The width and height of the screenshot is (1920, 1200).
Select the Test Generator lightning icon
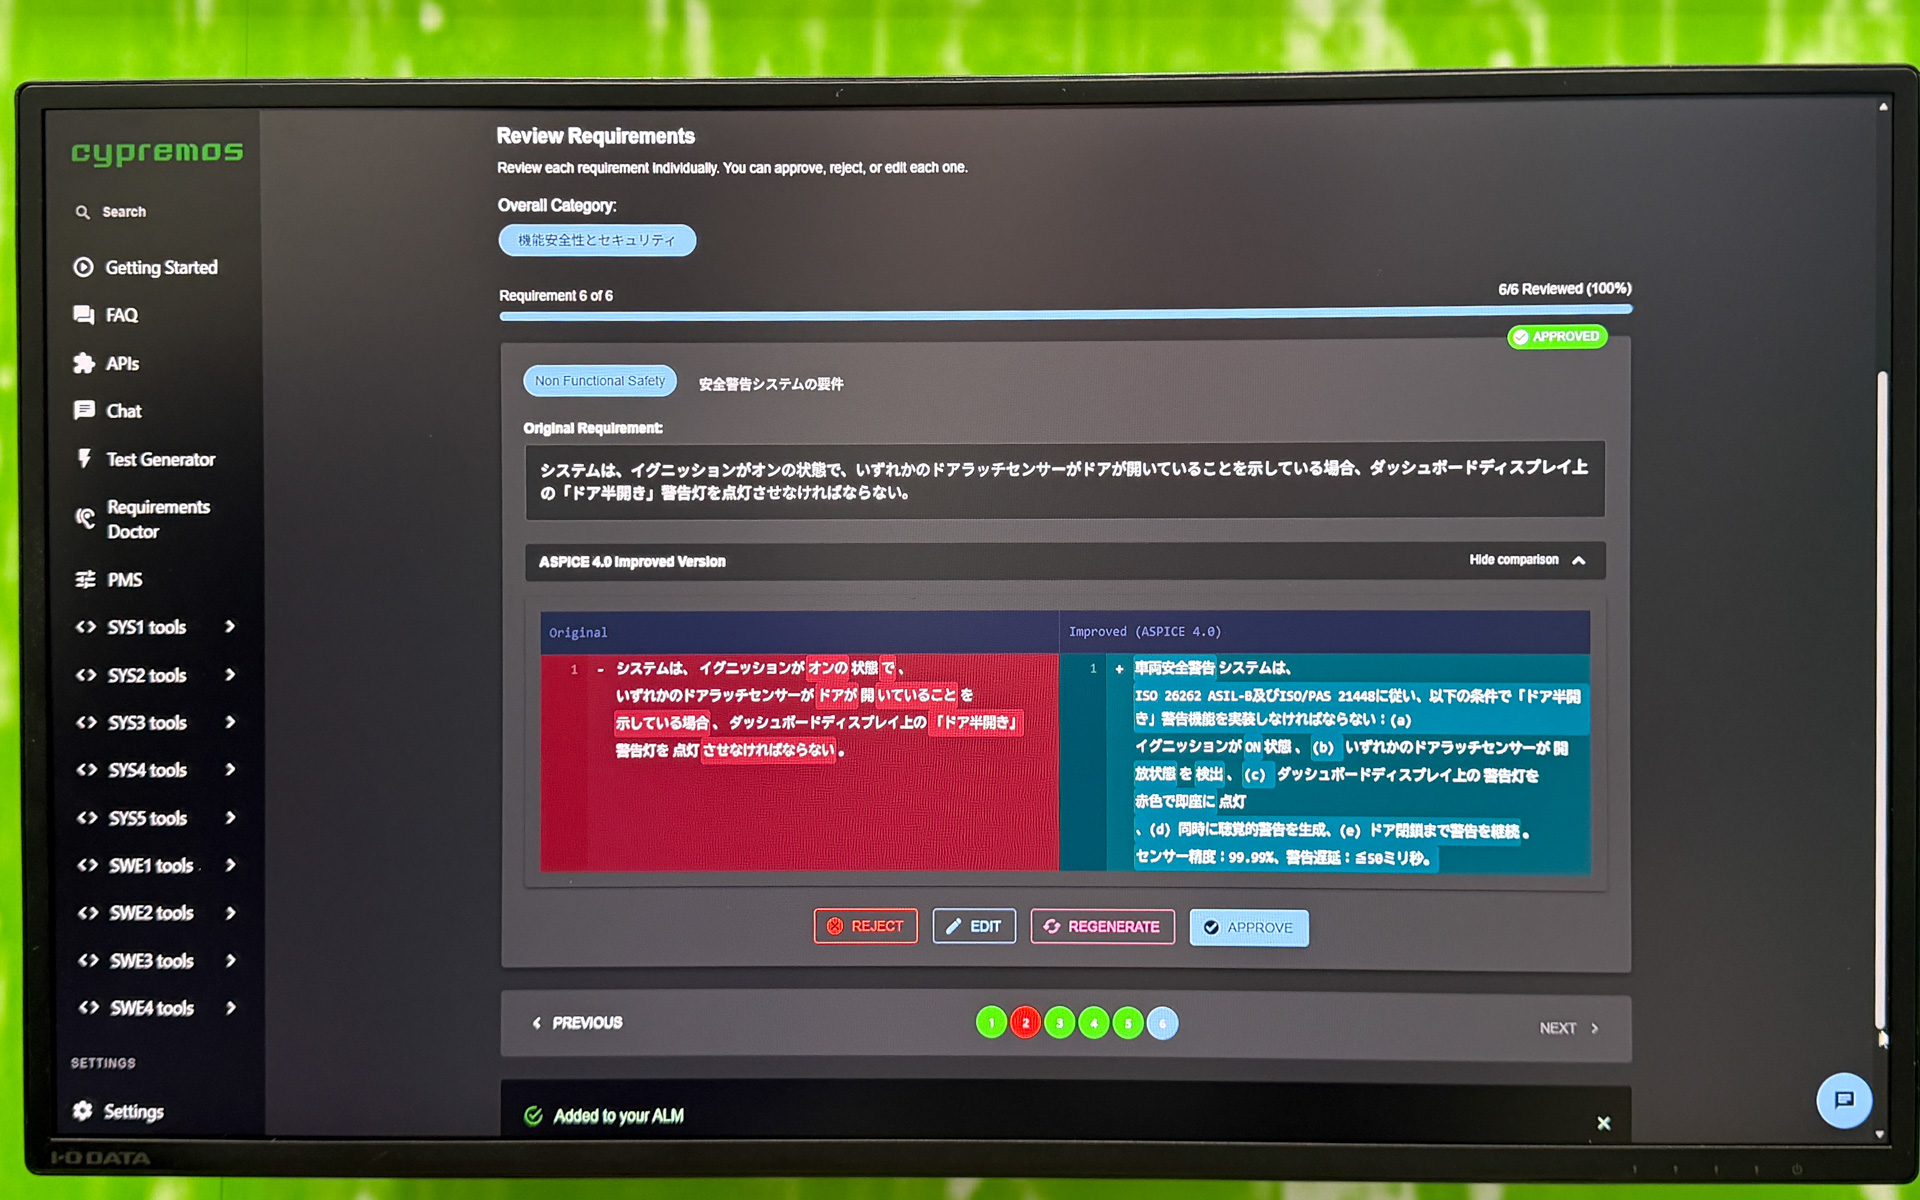(83, 459)
